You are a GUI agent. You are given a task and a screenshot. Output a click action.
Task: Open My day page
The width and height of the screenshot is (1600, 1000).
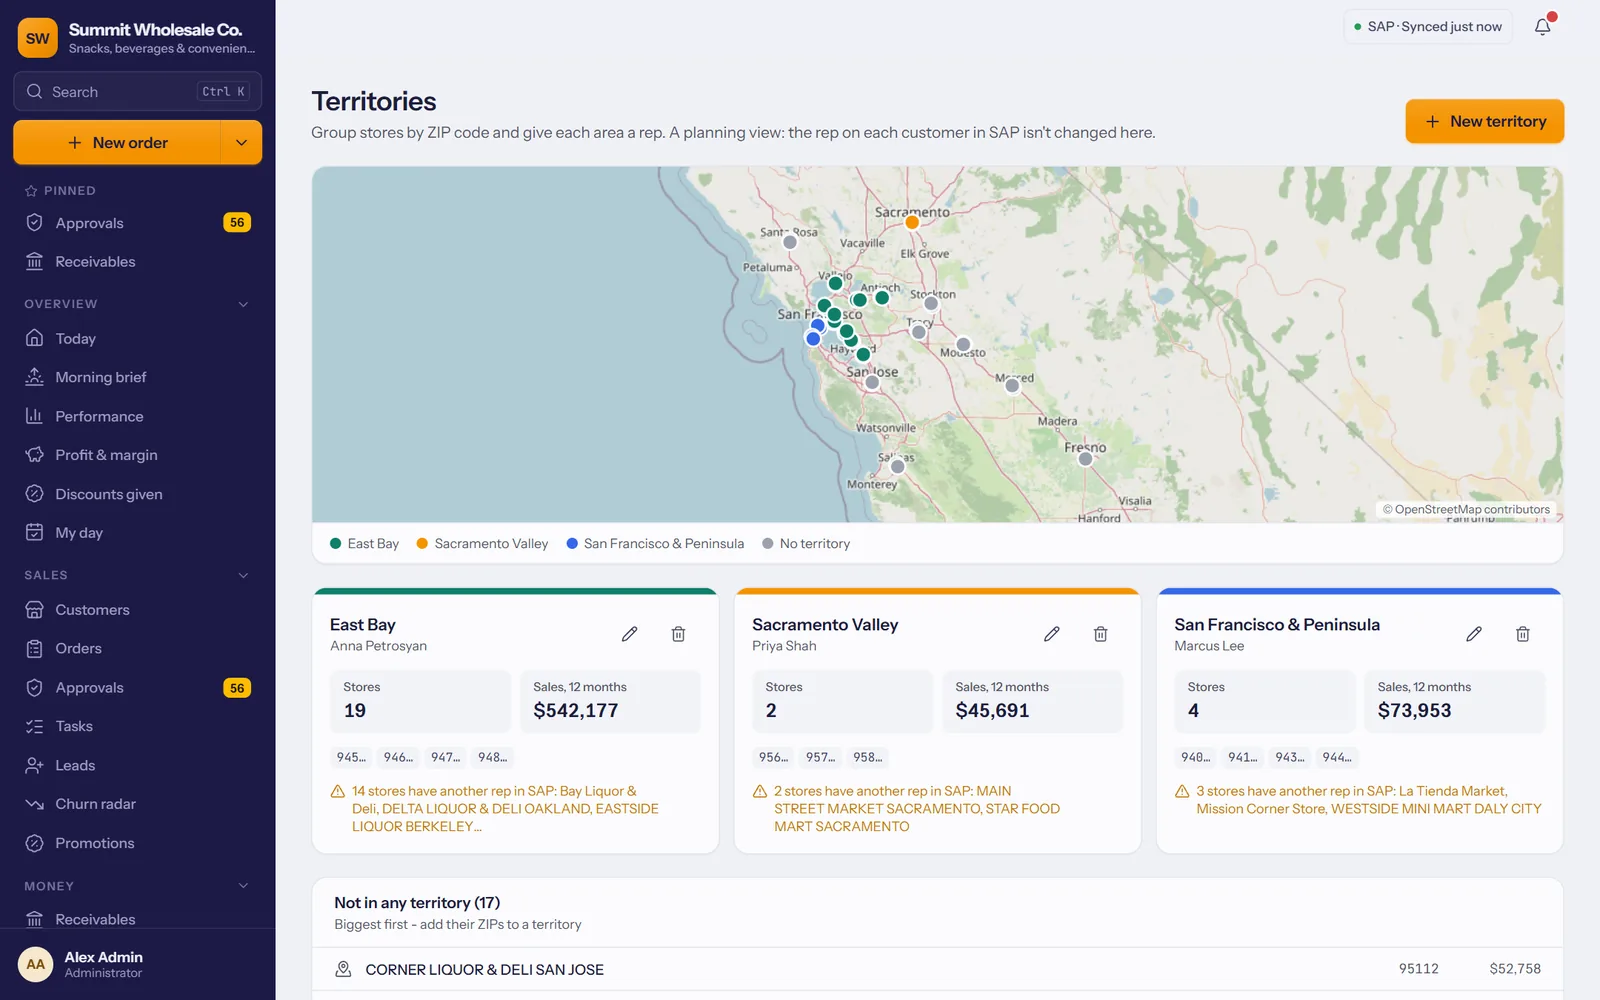pyautogui.click(x=138, y=533)
